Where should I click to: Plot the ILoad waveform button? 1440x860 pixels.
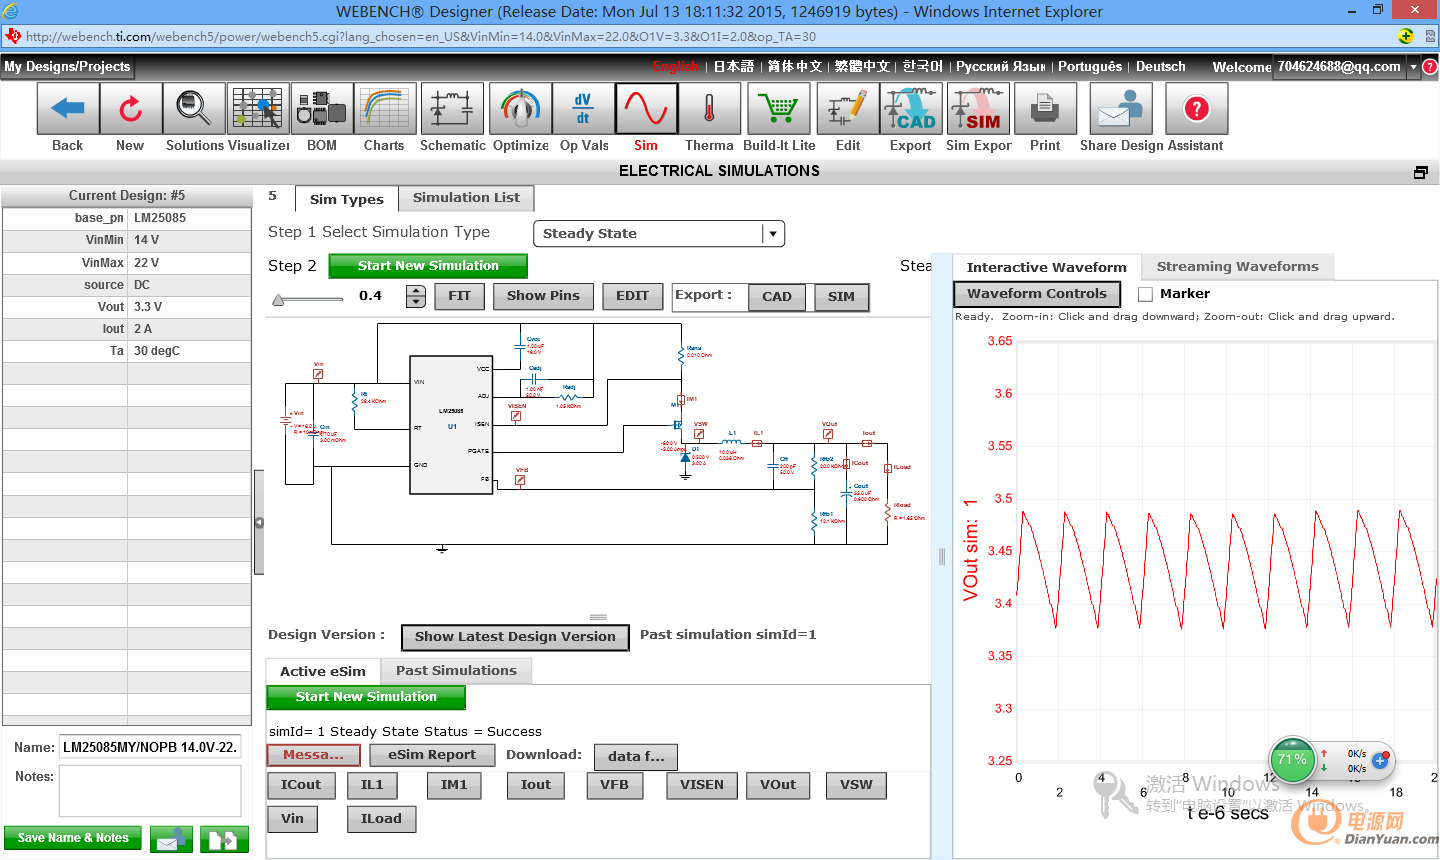point(381,819)
